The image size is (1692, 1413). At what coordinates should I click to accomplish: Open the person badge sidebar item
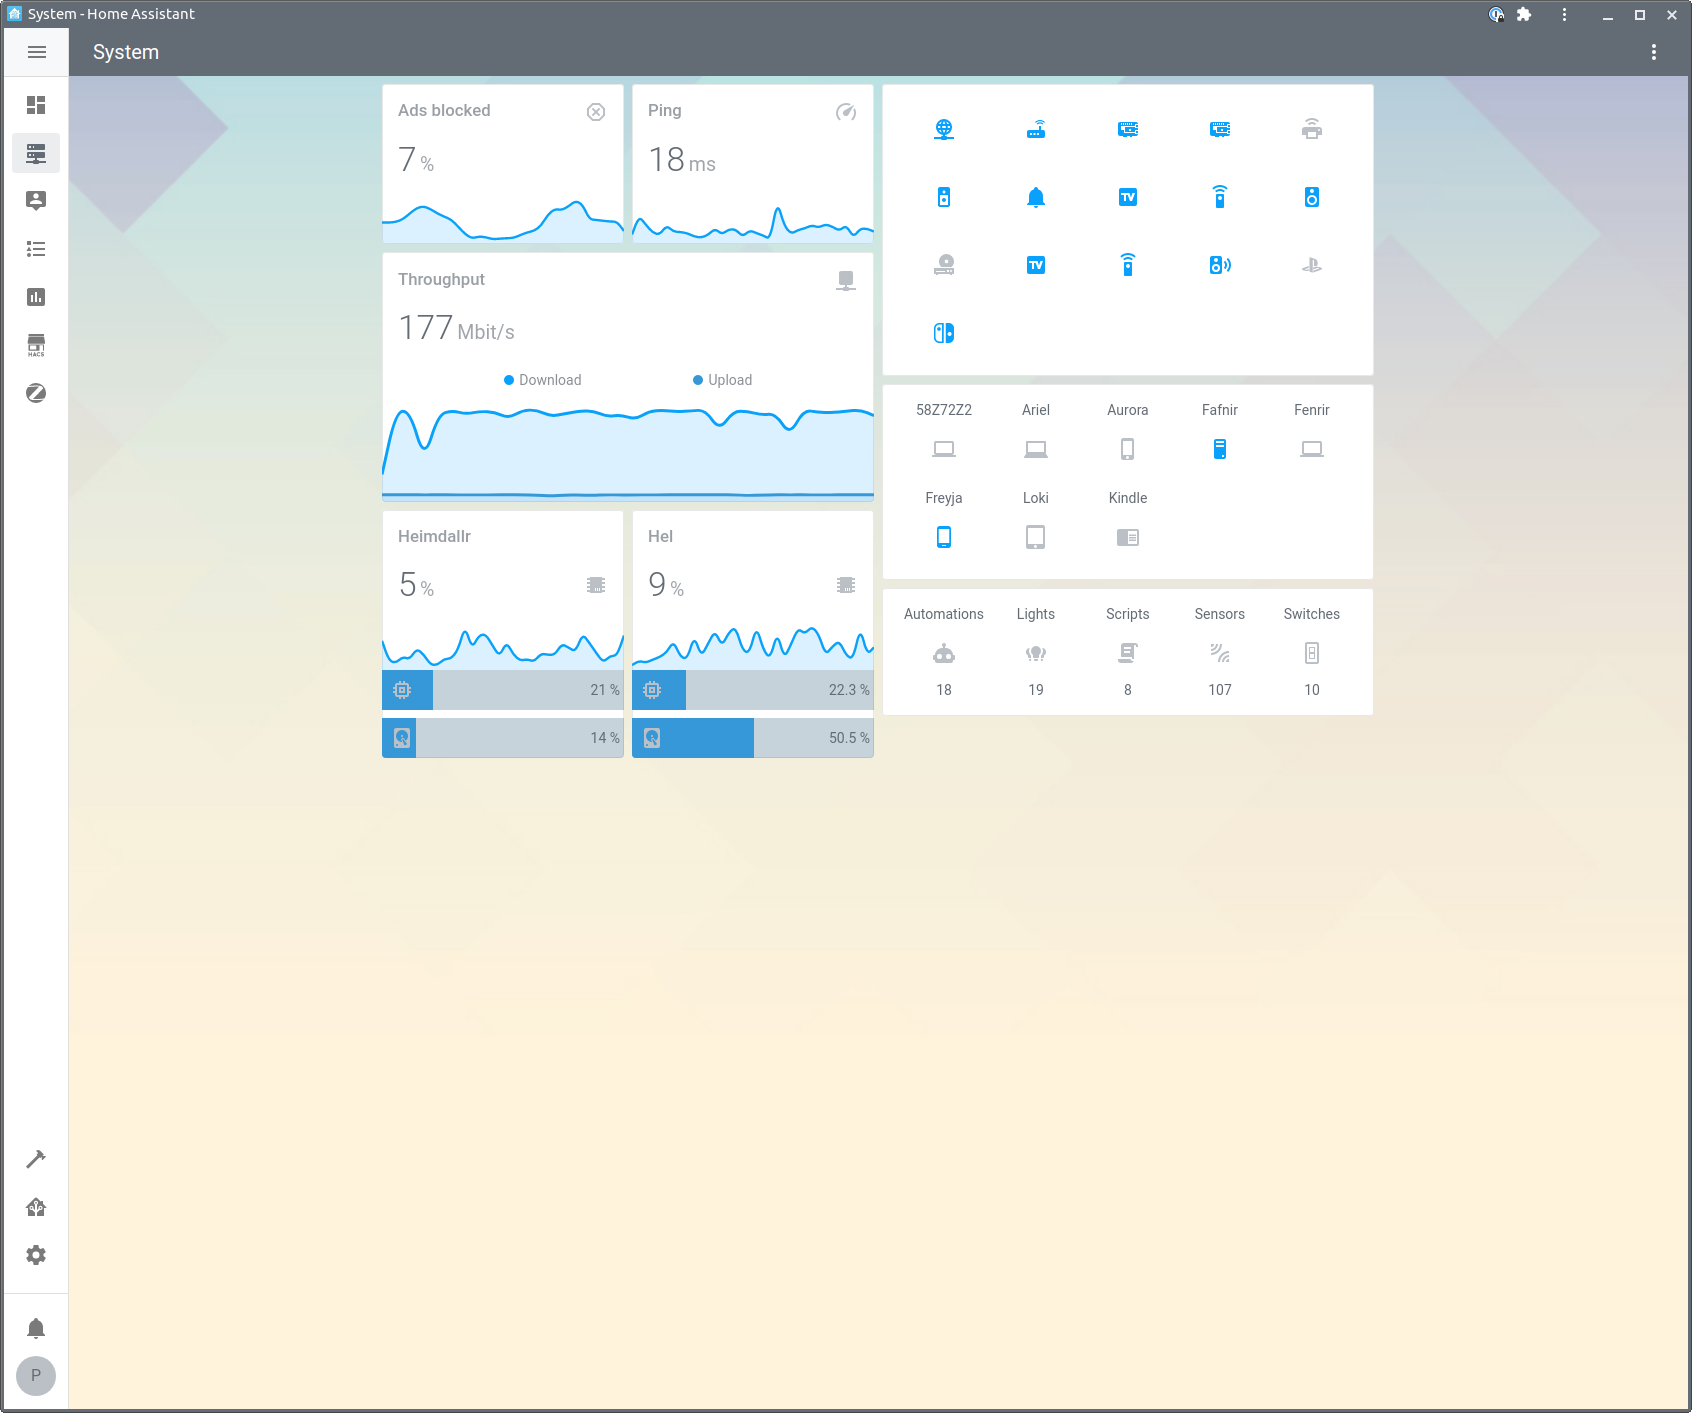point(36,201)
